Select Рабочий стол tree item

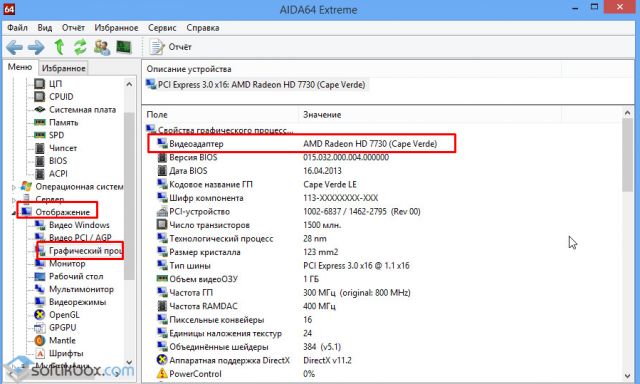(76, 276)
